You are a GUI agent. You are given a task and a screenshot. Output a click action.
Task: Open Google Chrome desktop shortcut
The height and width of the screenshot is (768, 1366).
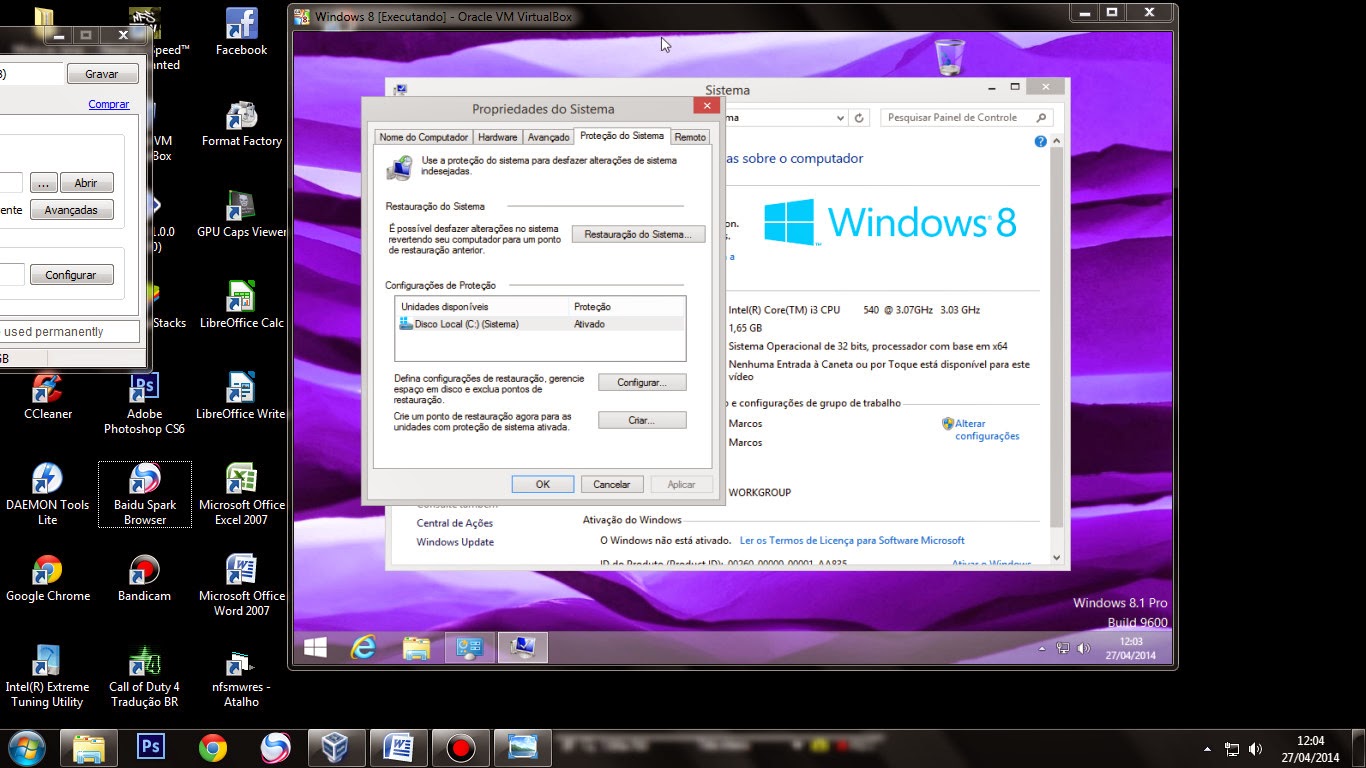tap(47, 579)
